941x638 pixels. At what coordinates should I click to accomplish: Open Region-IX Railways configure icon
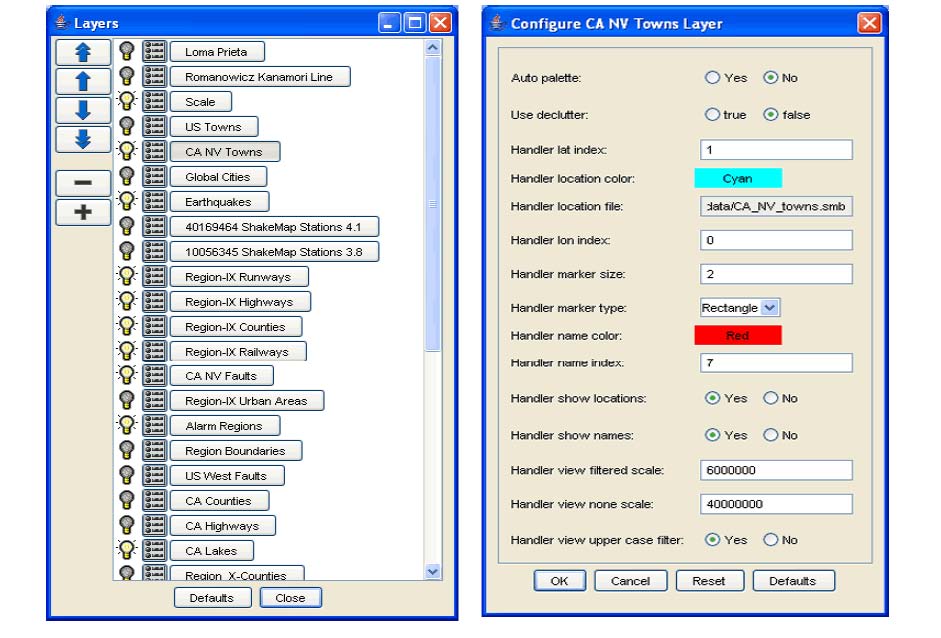coord(154,352)
